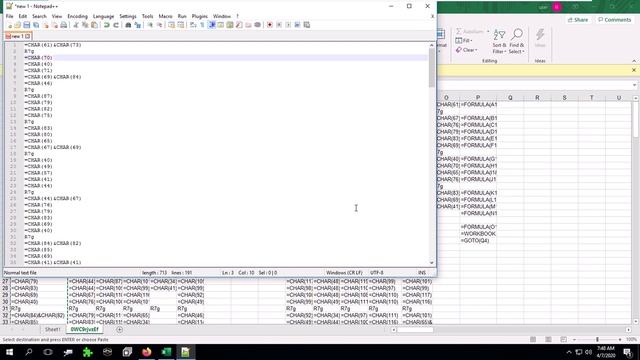Click the Save recorded macro icon
640x360 pixels.
(x=307, y=25)
